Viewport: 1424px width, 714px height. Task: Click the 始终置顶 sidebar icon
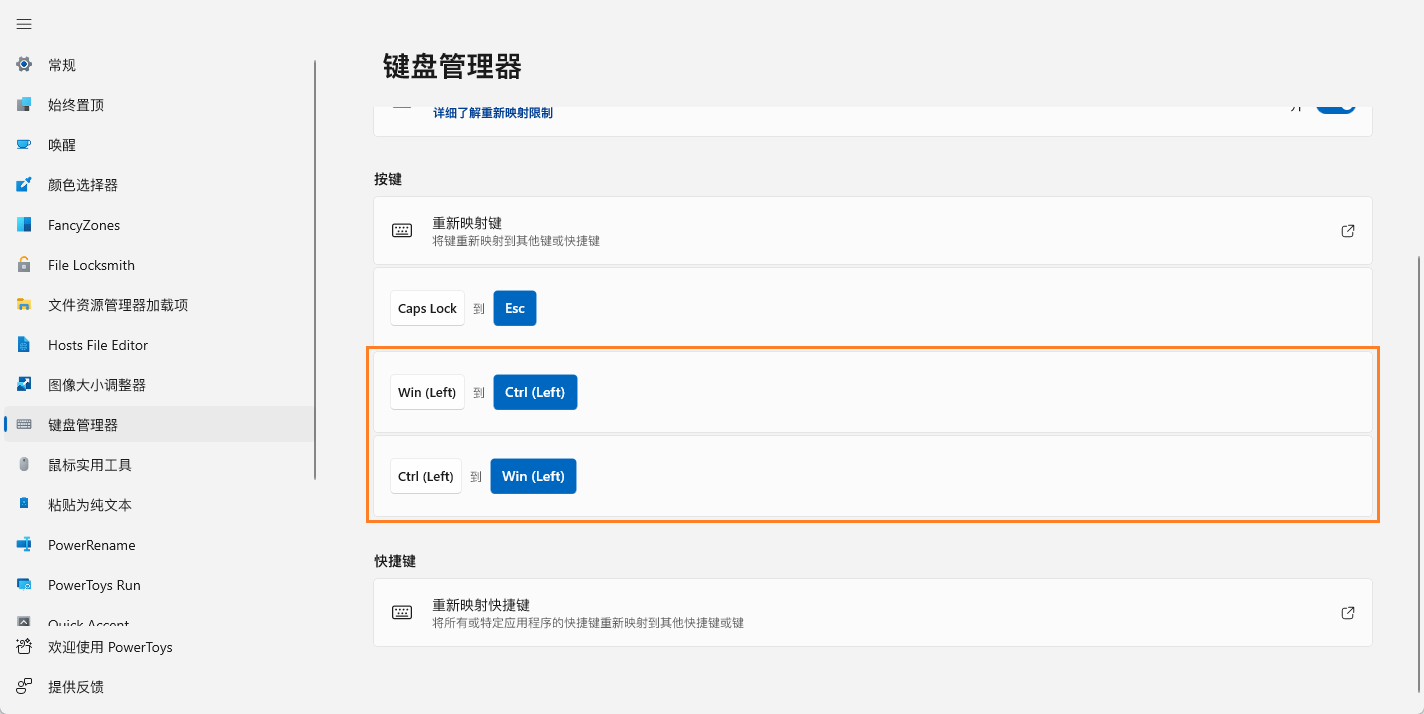tap(24, 105)
